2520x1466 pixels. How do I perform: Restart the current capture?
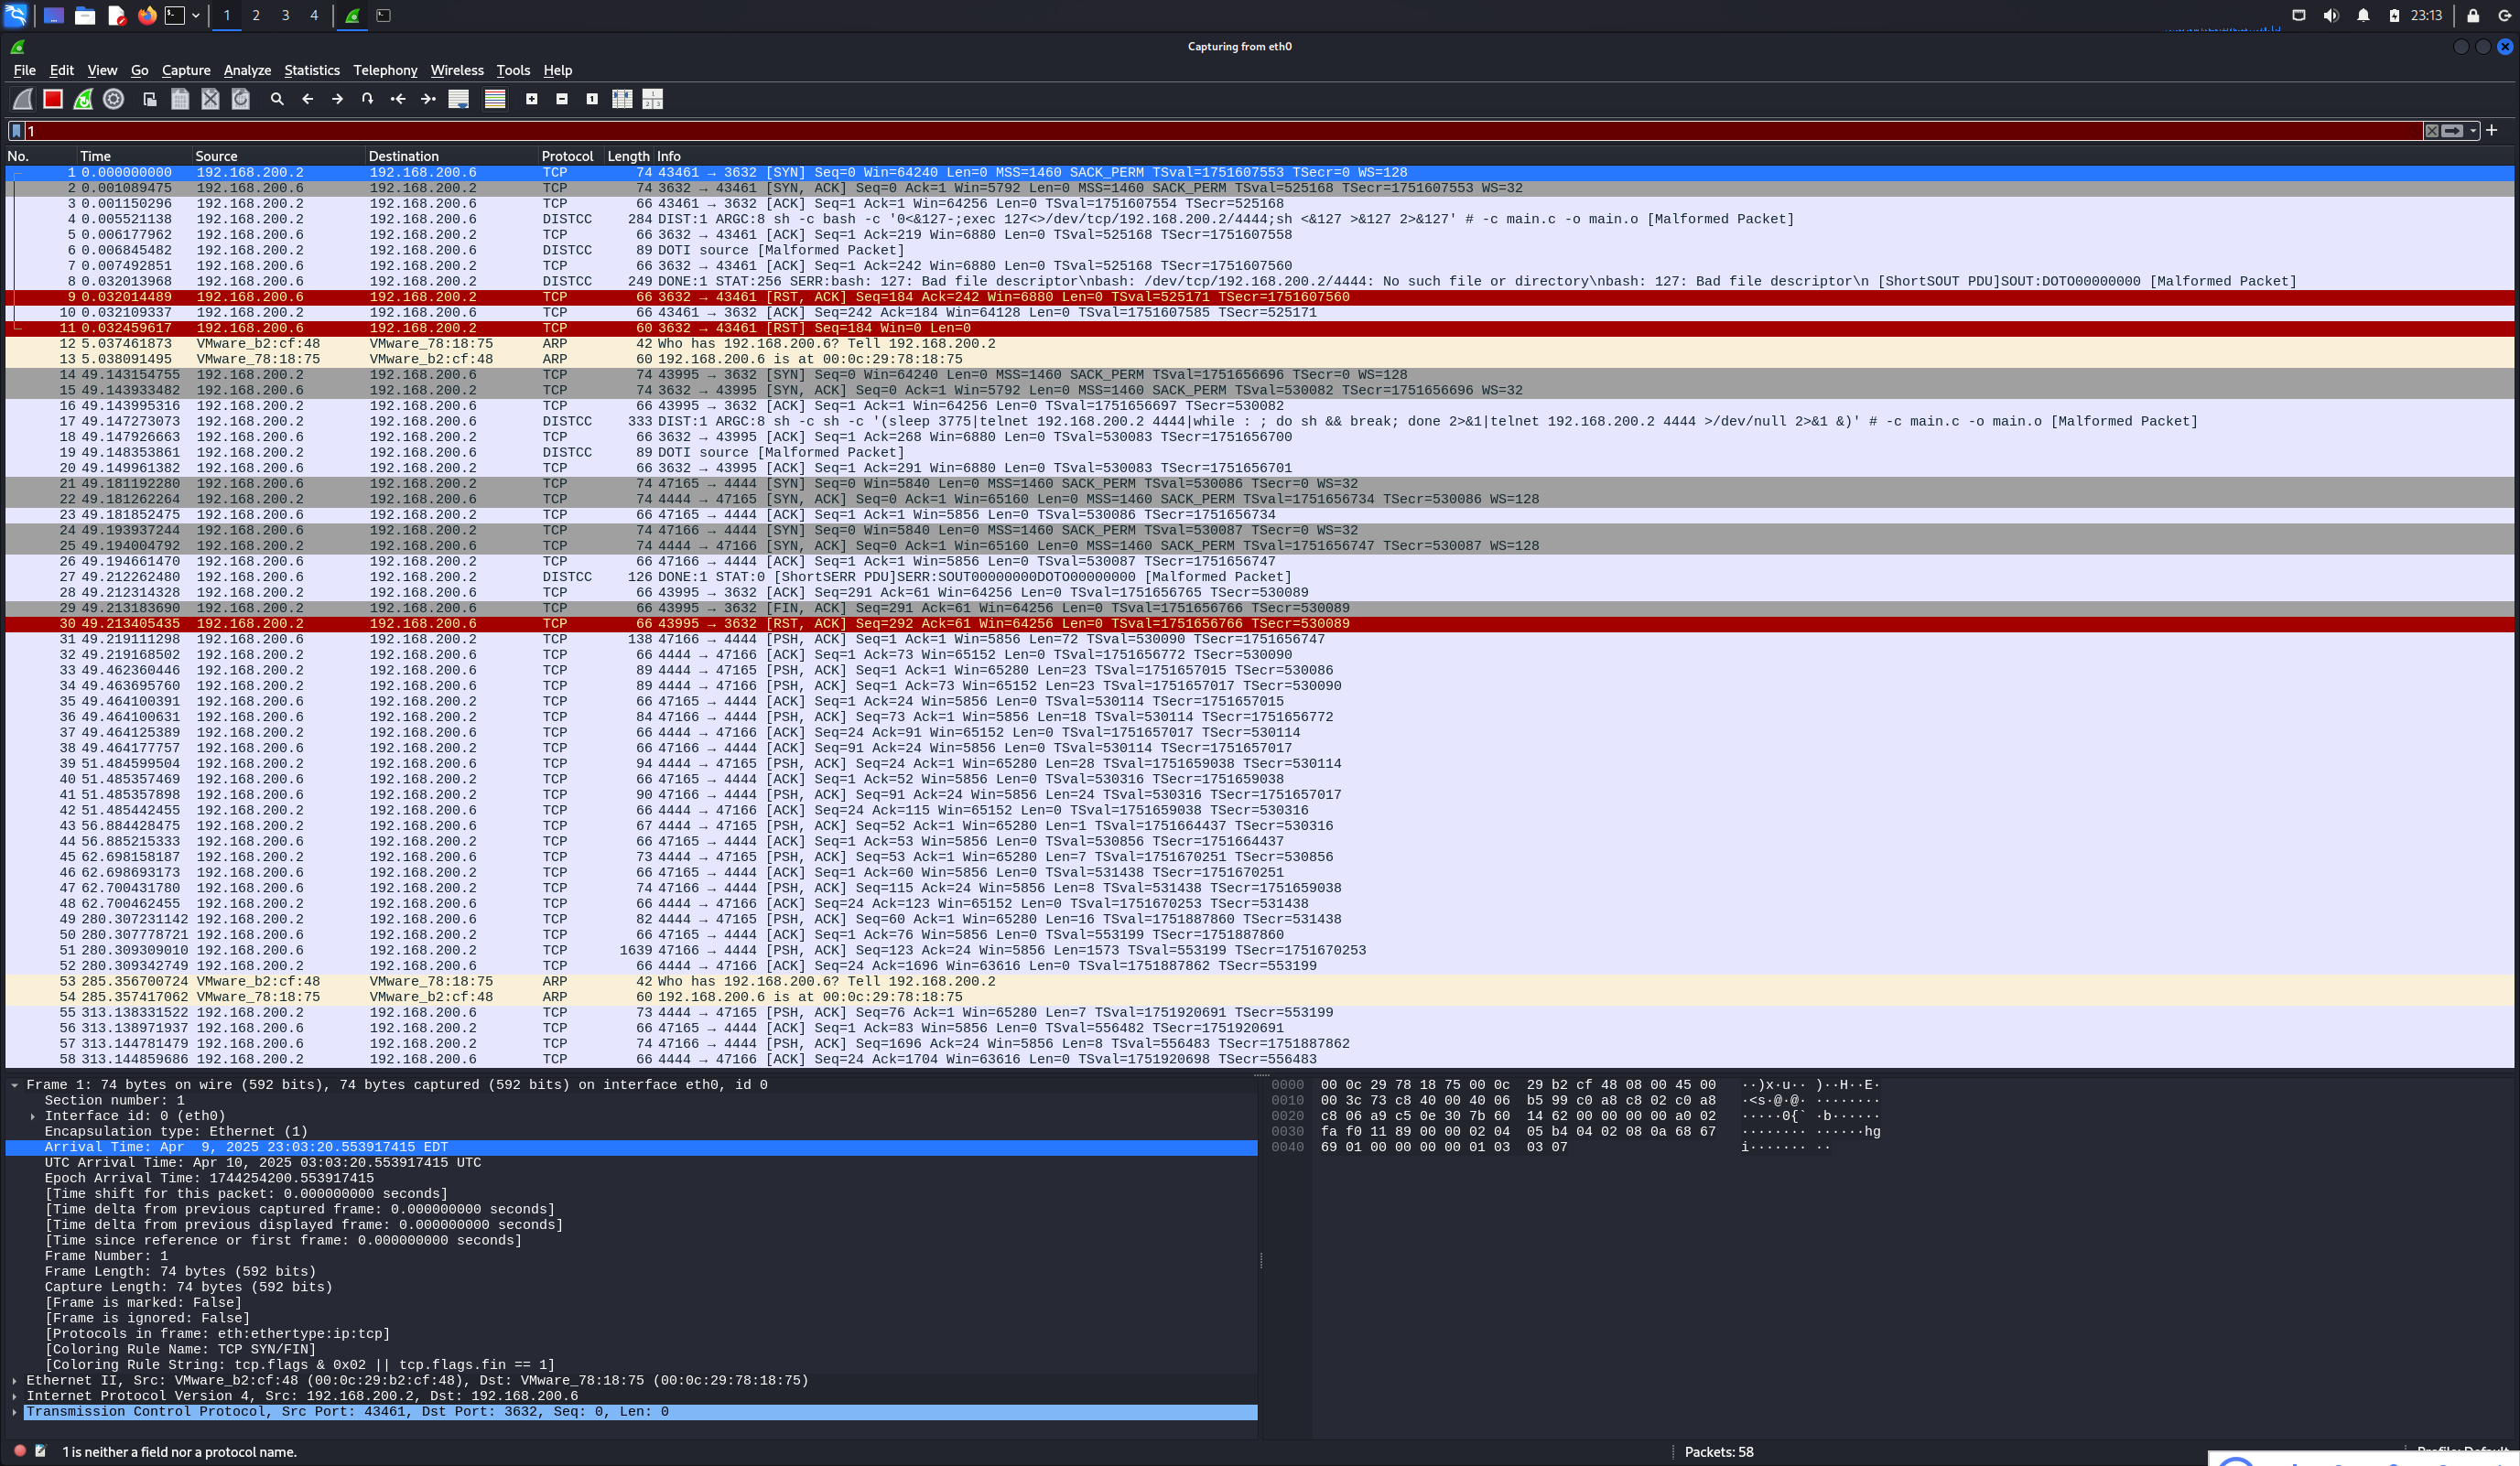coord(84,99)
